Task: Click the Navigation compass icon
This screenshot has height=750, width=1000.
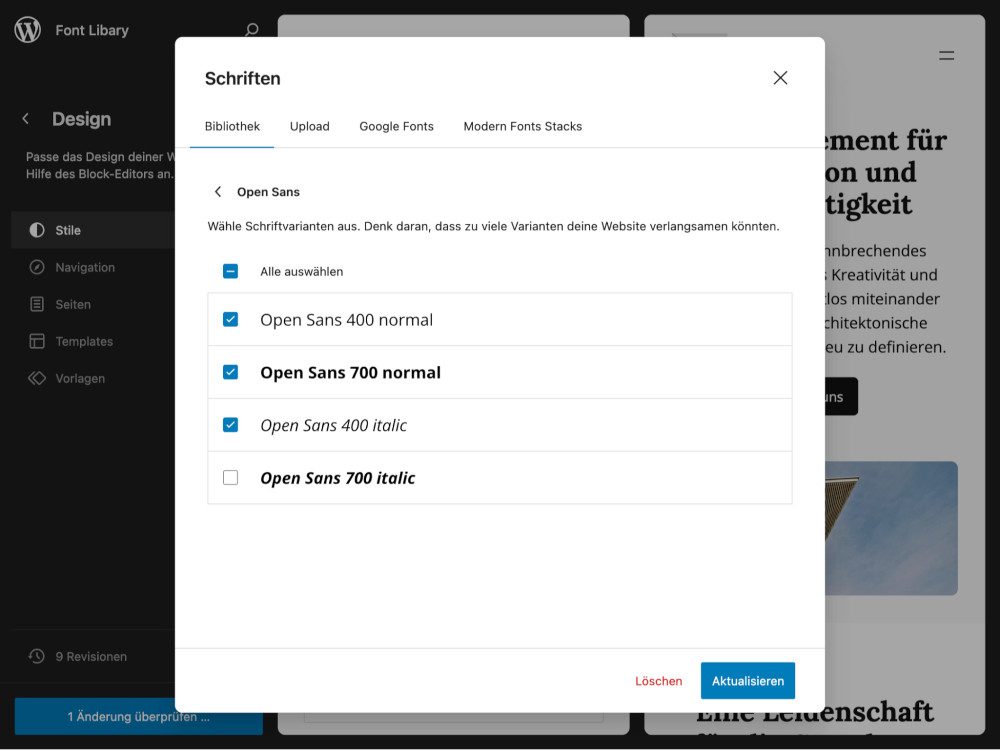Action: point(37,267)
